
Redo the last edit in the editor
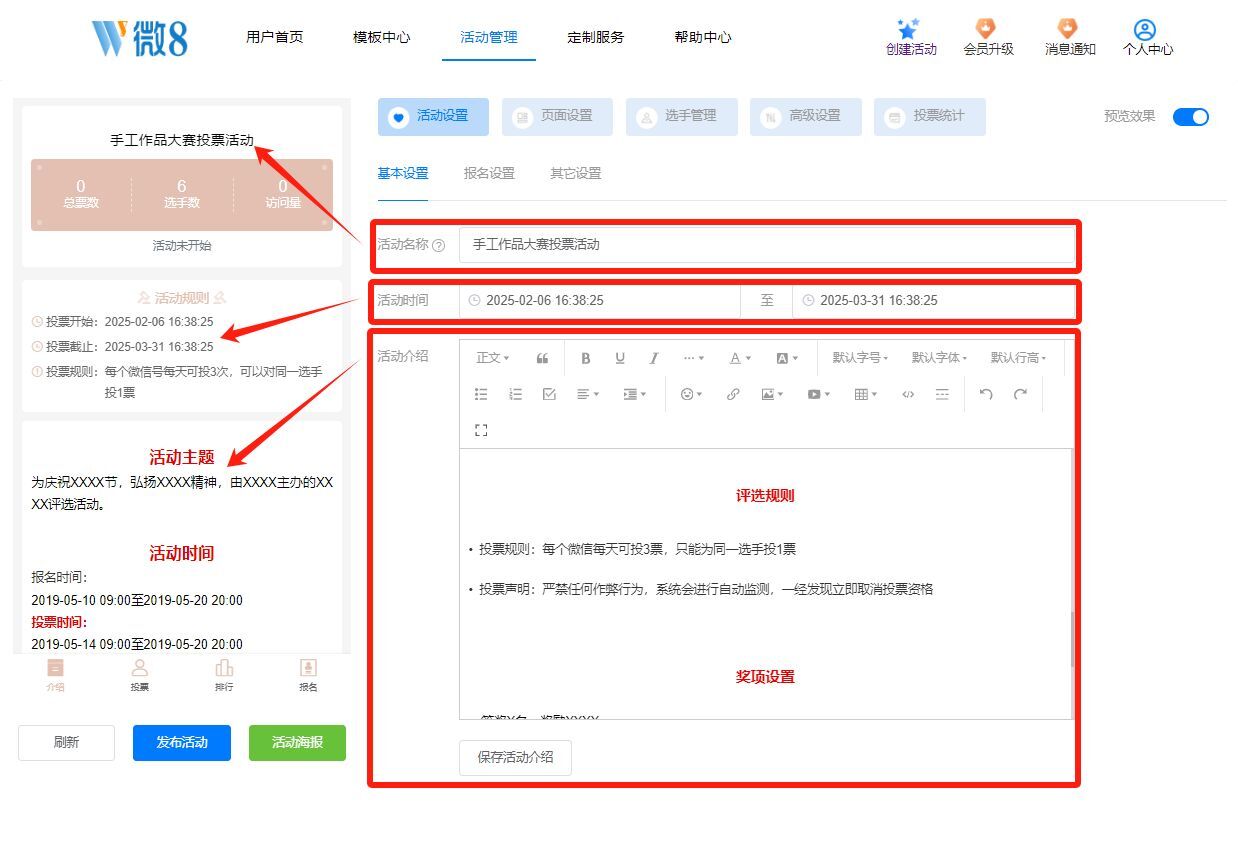[x=1020, y=395]
